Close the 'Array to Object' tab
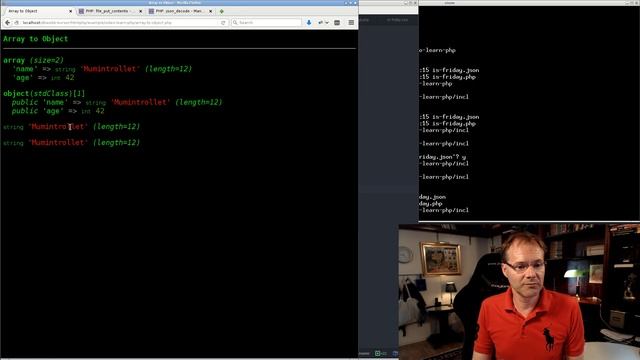640x360 pixels. (x=71, y=11)
